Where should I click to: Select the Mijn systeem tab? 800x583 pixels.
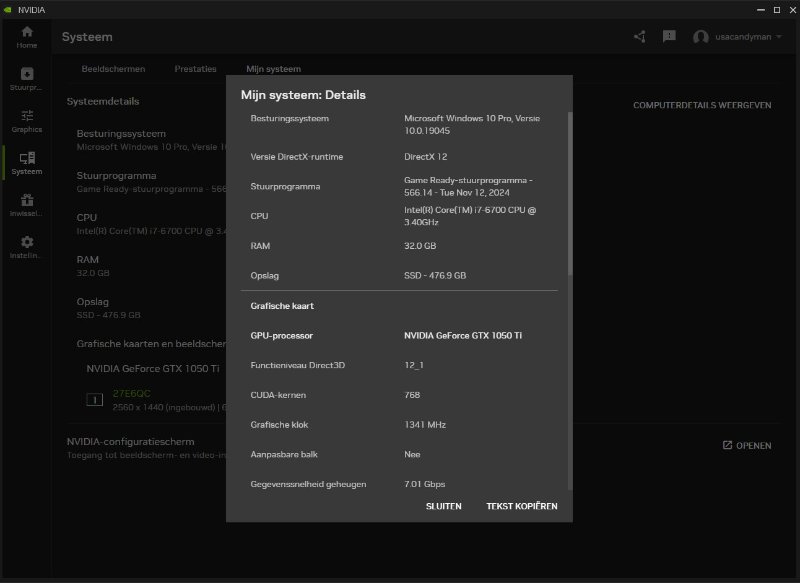[273, 69]
